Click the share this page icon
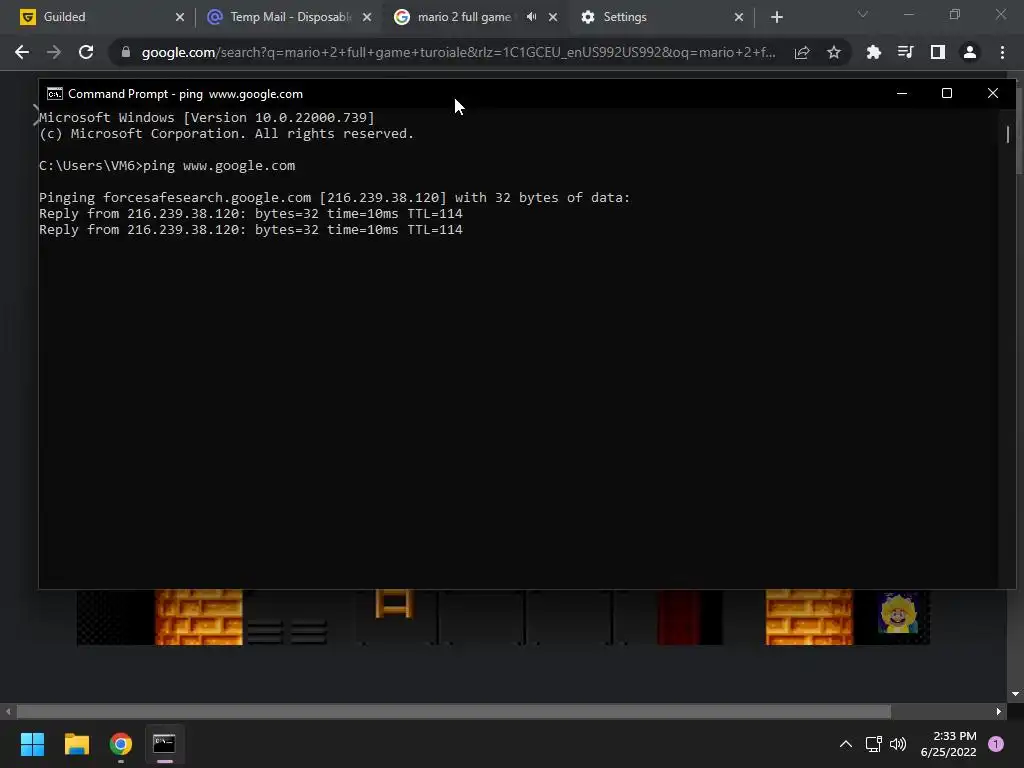 (x=802, y=52)
